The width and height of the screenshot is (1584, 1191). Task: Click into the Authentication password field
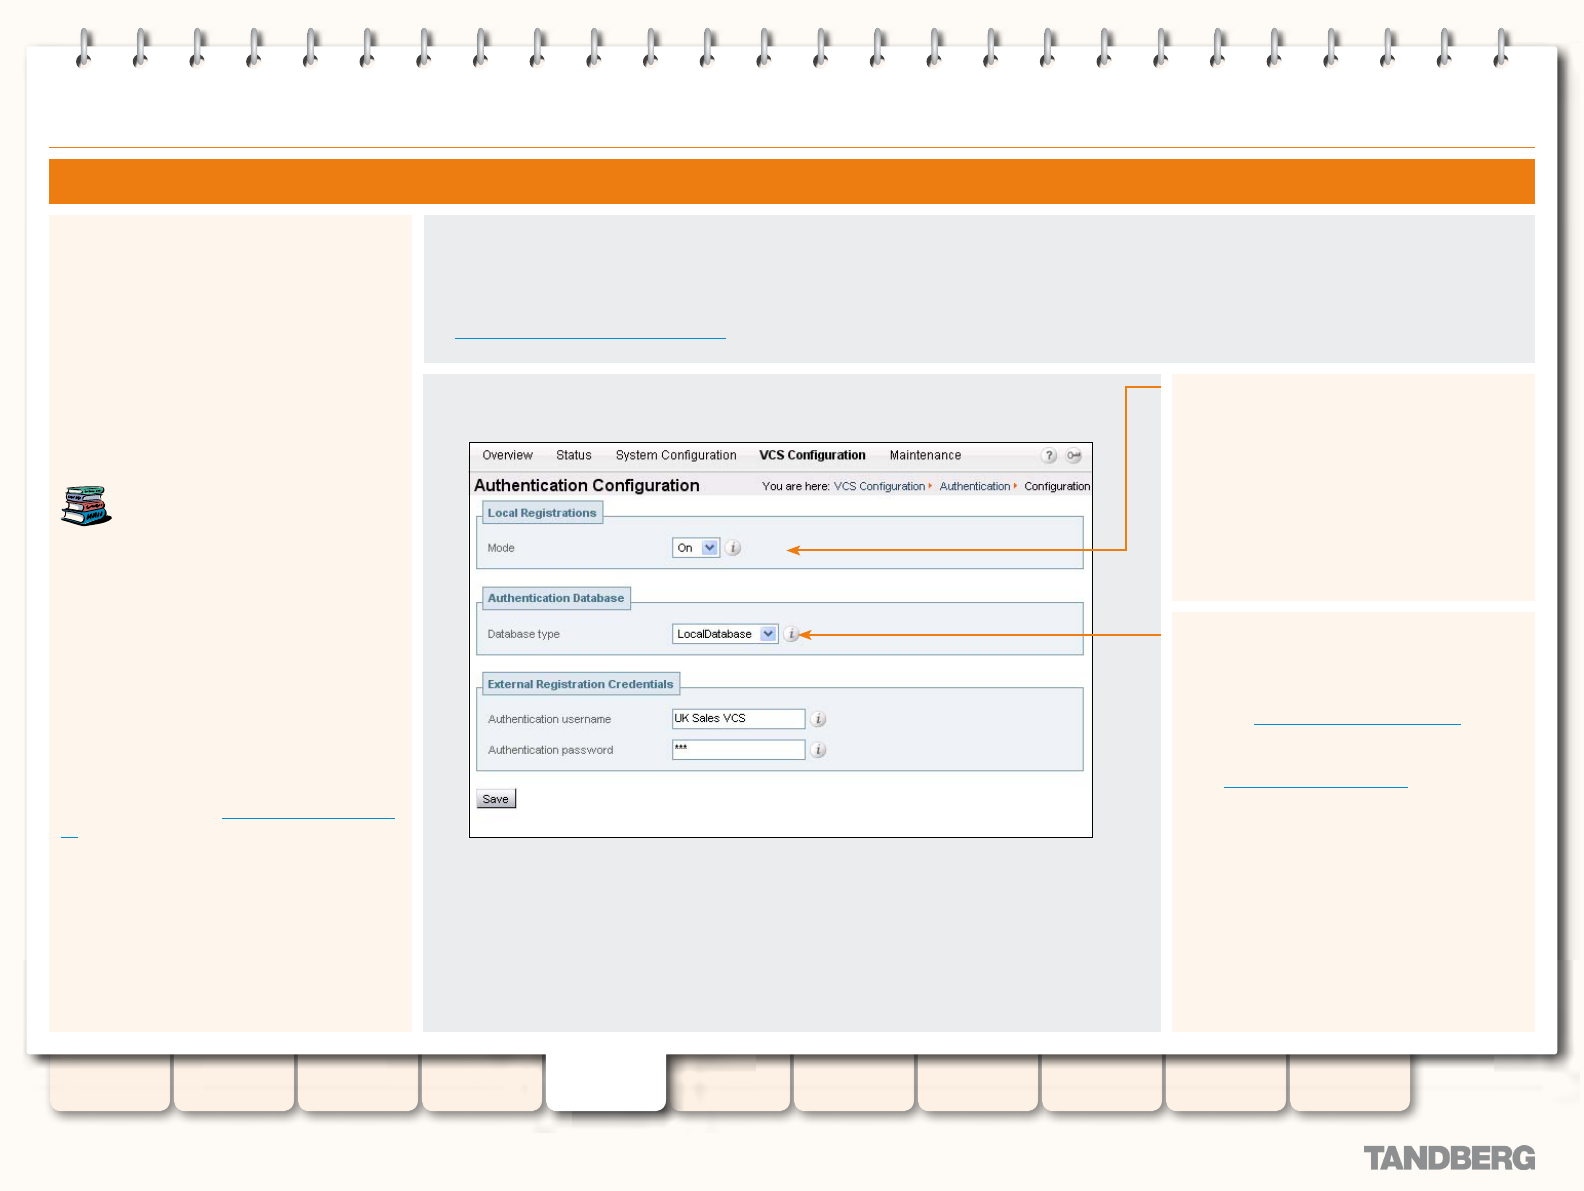pyautogui.click(x=739, y=750)
